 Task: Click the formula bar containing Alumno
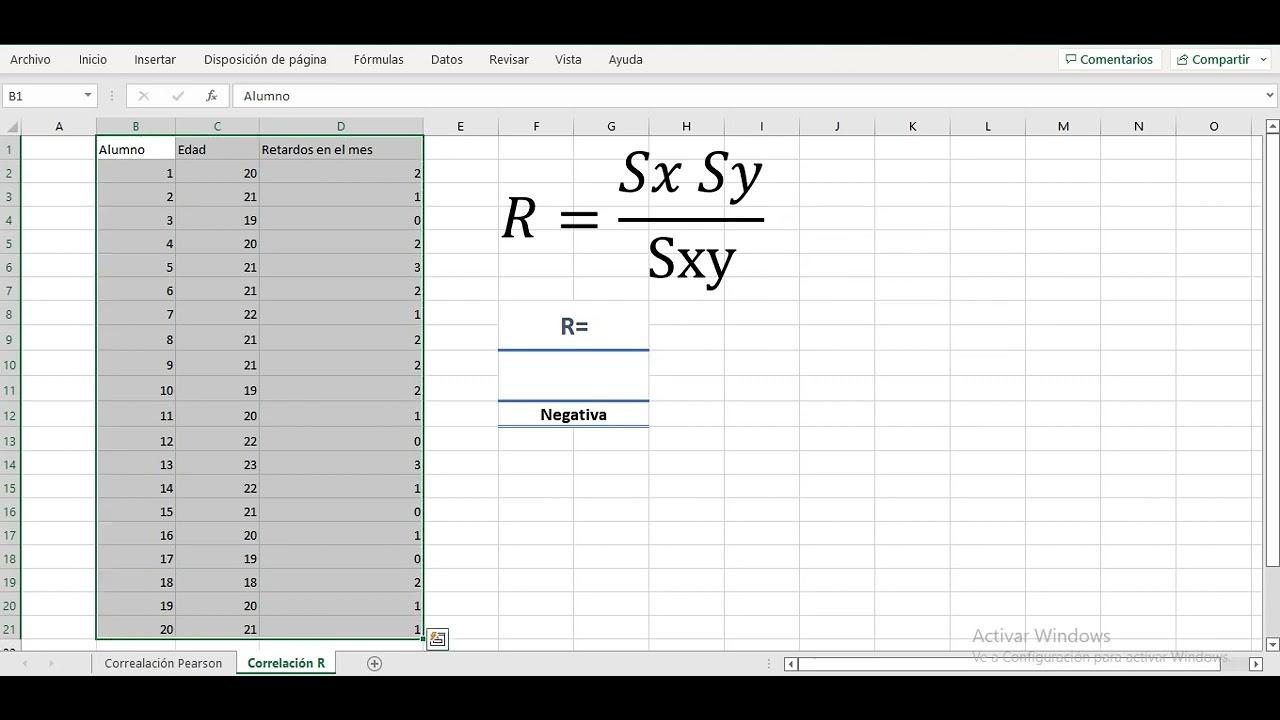click(748, 96)
